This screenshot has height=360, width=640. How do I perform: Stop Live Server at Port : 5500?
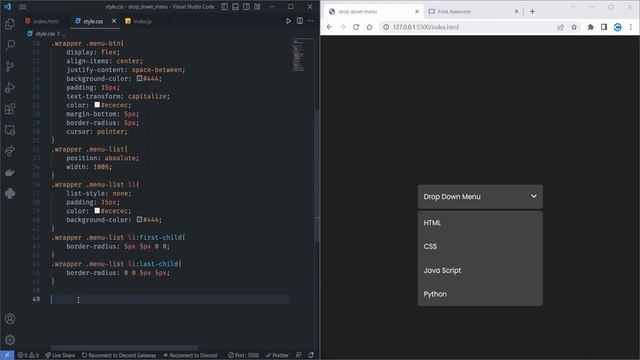coord(244,355)
